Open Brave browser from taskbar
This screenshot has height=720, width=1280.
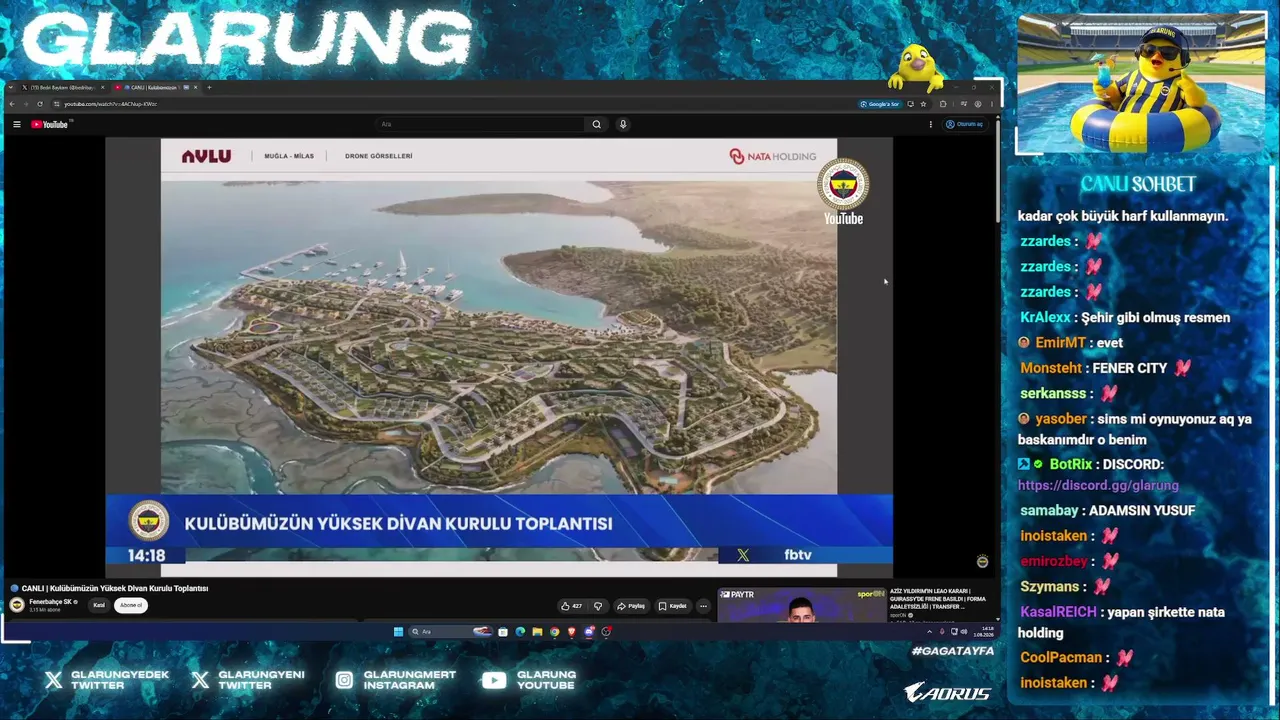(571, 632)
